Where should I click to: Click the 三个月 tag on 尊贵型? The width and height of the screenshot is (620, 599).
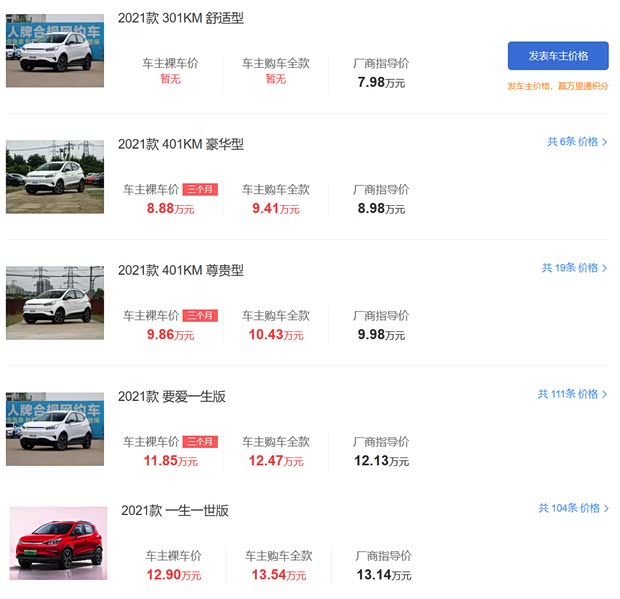200,316
